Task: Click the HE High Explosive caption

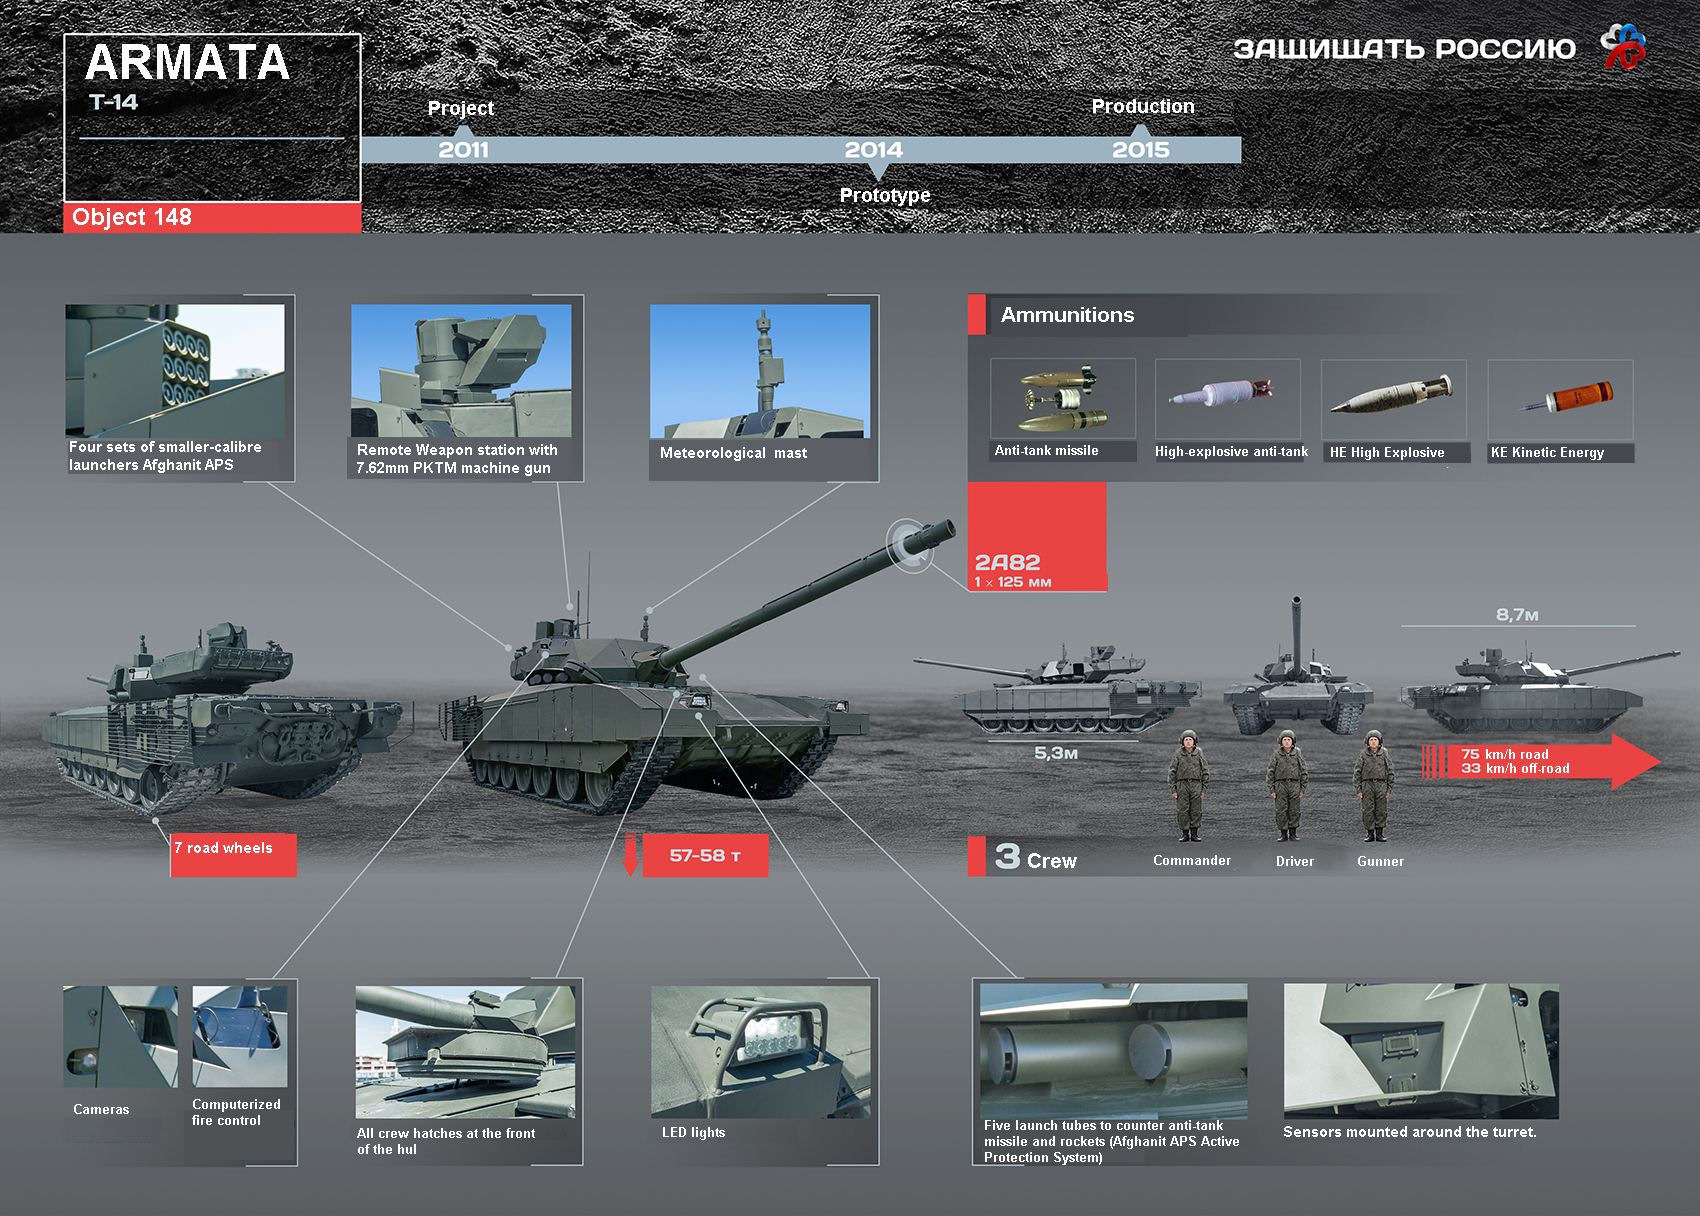Action: [x=1387, y=453]
